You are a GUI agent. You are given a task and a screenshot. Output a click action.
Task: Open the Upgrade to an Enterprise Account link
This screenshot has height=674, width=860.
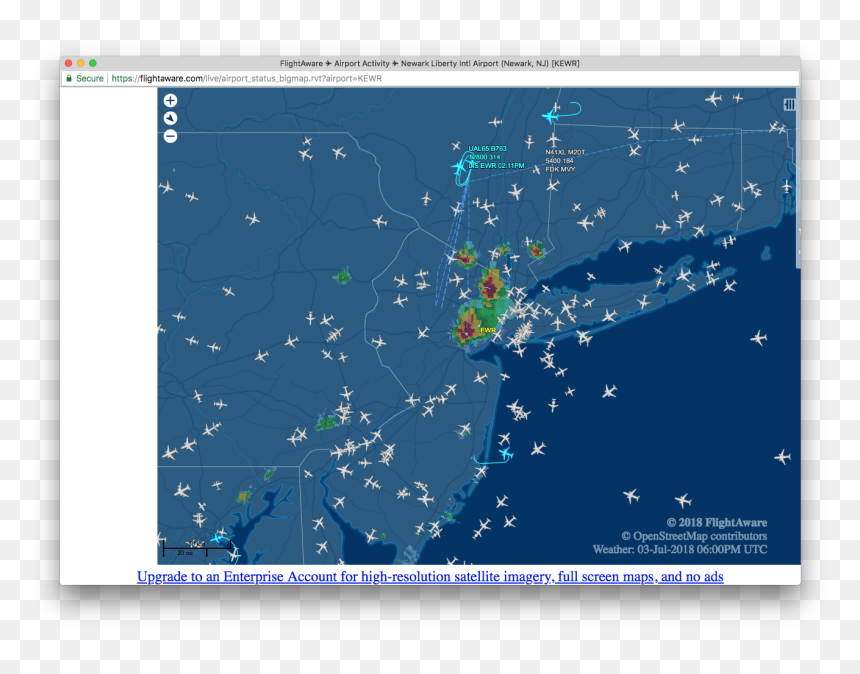(430, 576)
